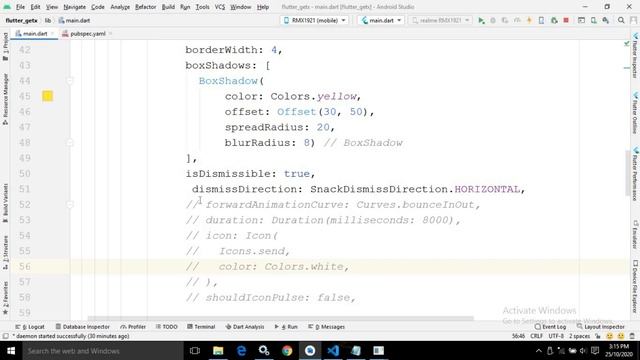Open the Terminal tool window

pos(201,327)
